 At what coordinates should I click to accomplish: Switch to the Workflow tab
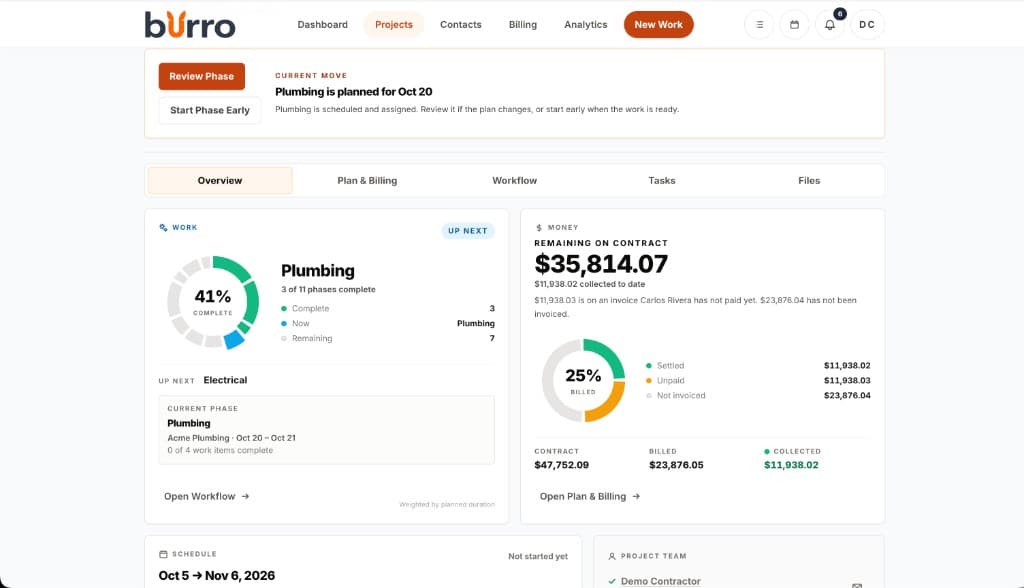tap(515, 181)
